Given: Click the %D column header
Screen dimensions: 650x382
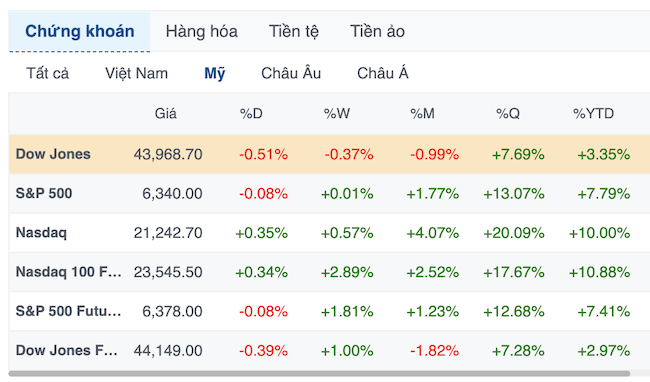Looking at the screenshot, I should coord(251,114).
